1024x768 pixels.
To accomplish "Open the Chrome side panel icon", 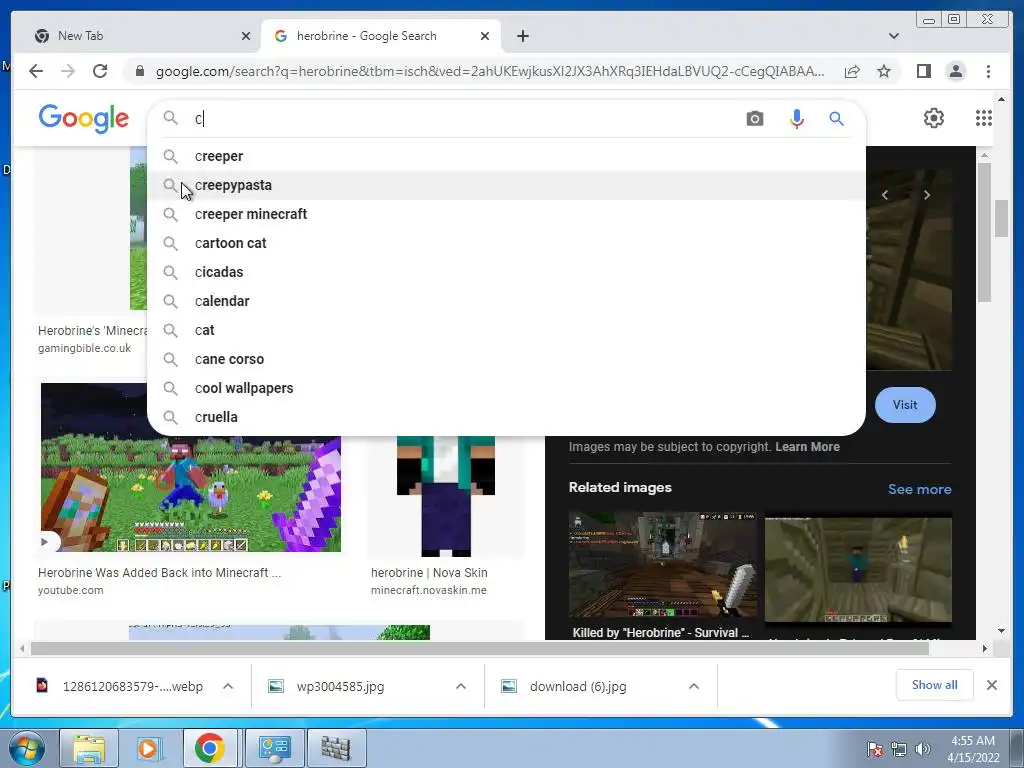I will [923, 71].
